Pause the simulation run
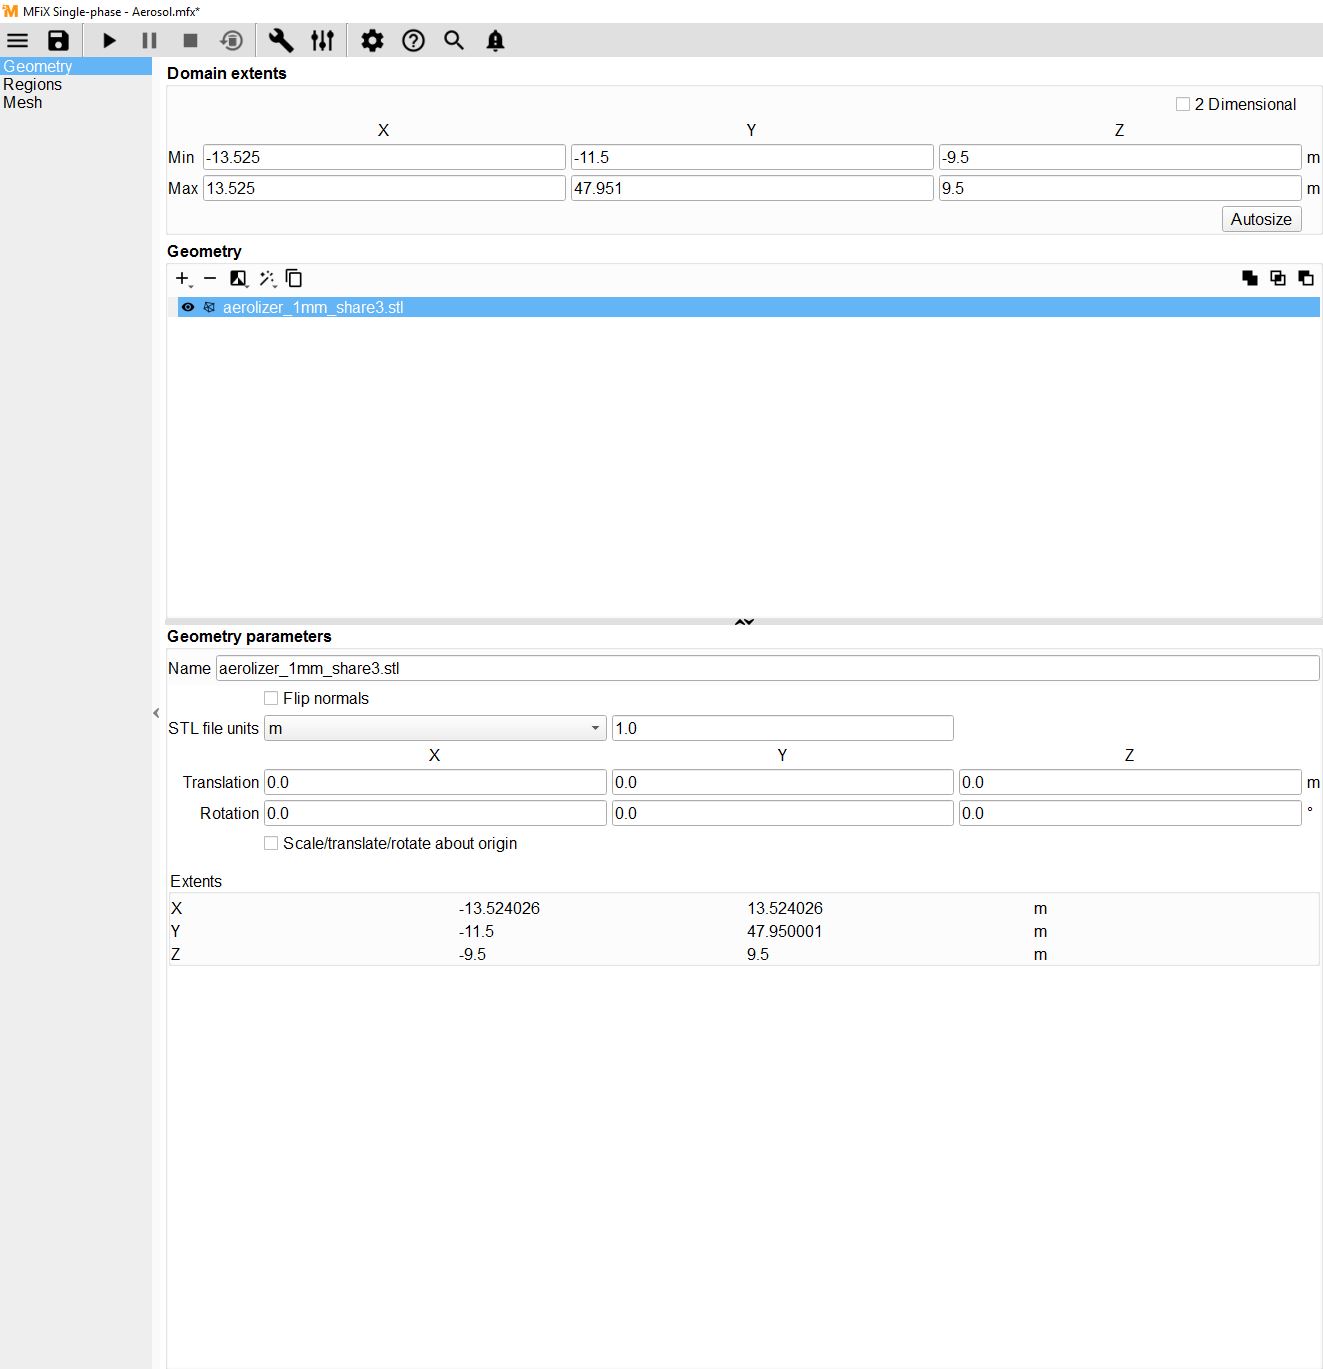1323x1369 pixels. point(150,41)
